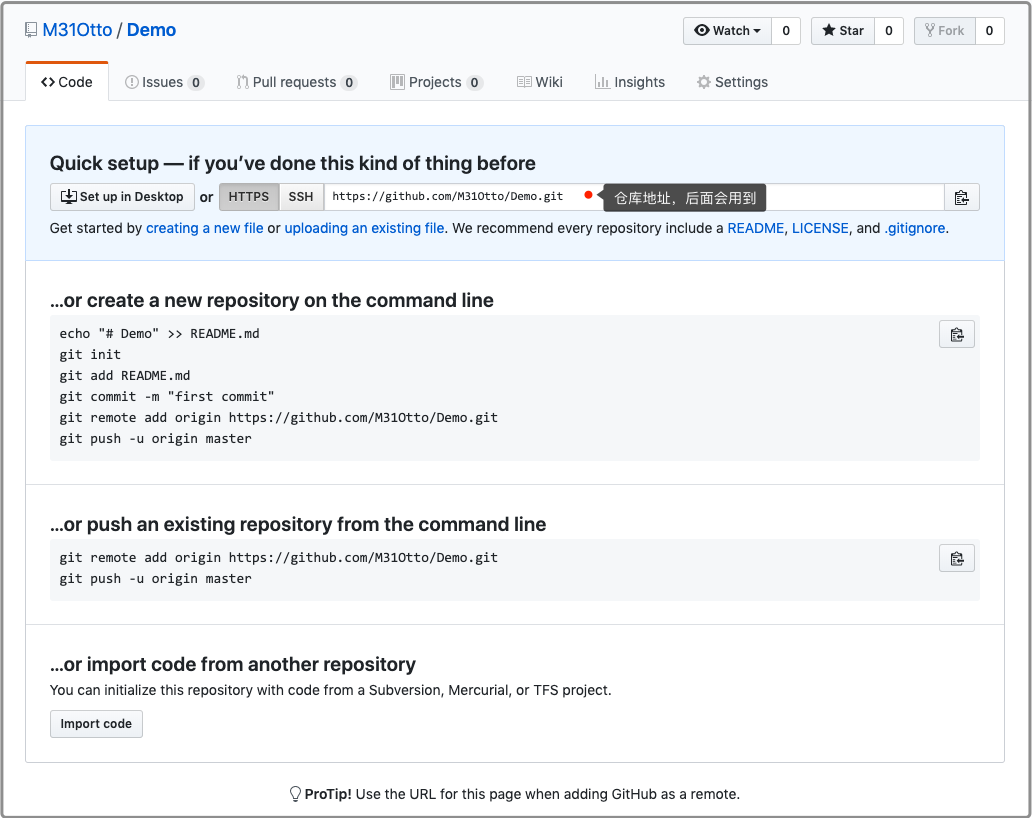This screenshot has height=818, width=1032.
Task: Open the fork count next to Fork
Action: pos(989,31)
